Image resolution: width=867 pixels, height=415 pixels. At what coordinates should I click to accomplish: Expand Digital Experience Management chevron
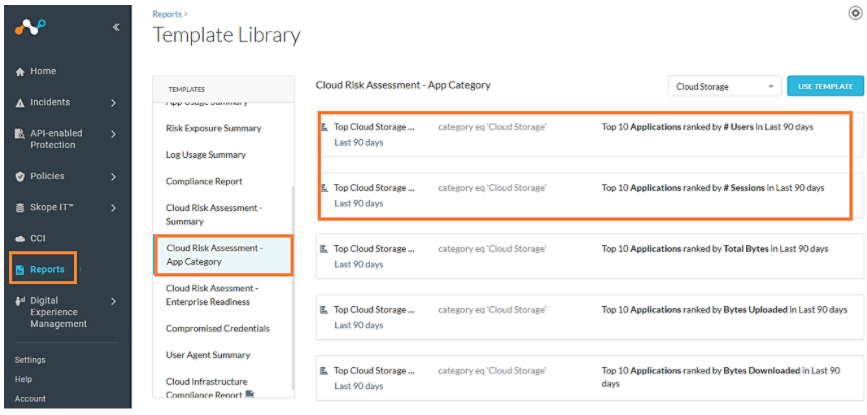113,302
